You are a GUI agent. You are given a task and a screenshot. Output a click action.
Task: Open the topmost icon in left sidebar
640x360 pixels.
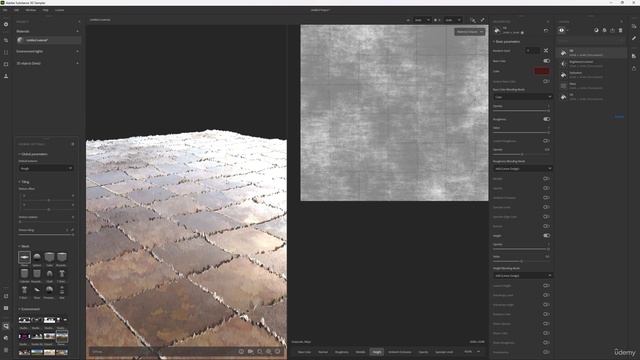click(6, 24)
